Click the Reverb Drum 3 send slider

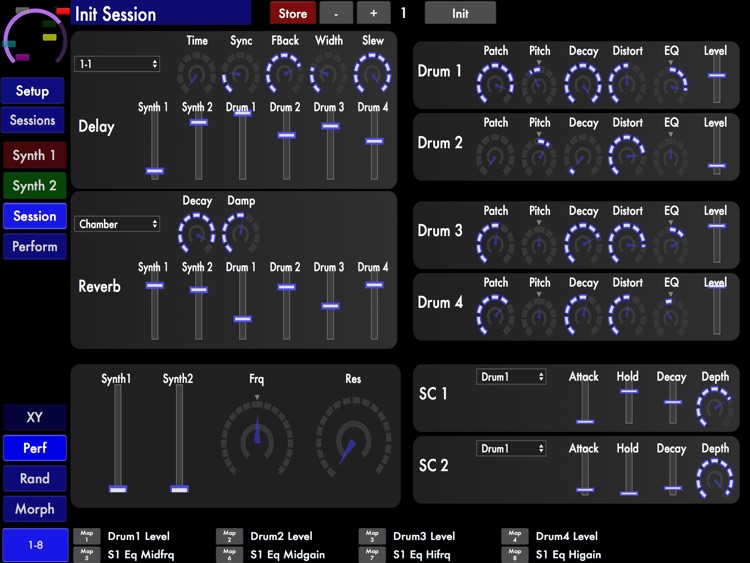(x=330, y=306)
